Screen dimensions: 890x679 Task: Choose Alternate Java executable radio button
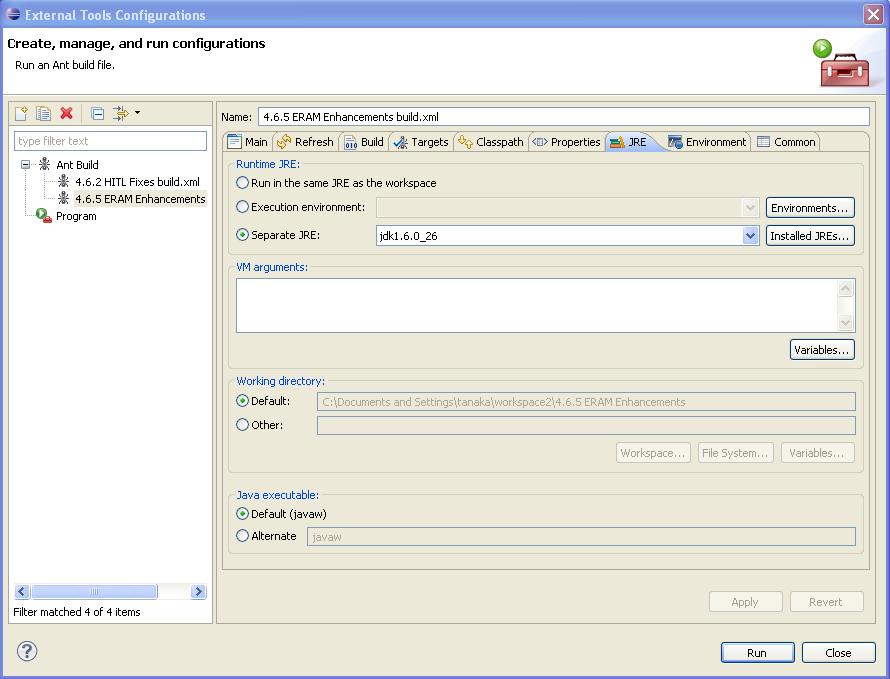[x=242, y=536]
